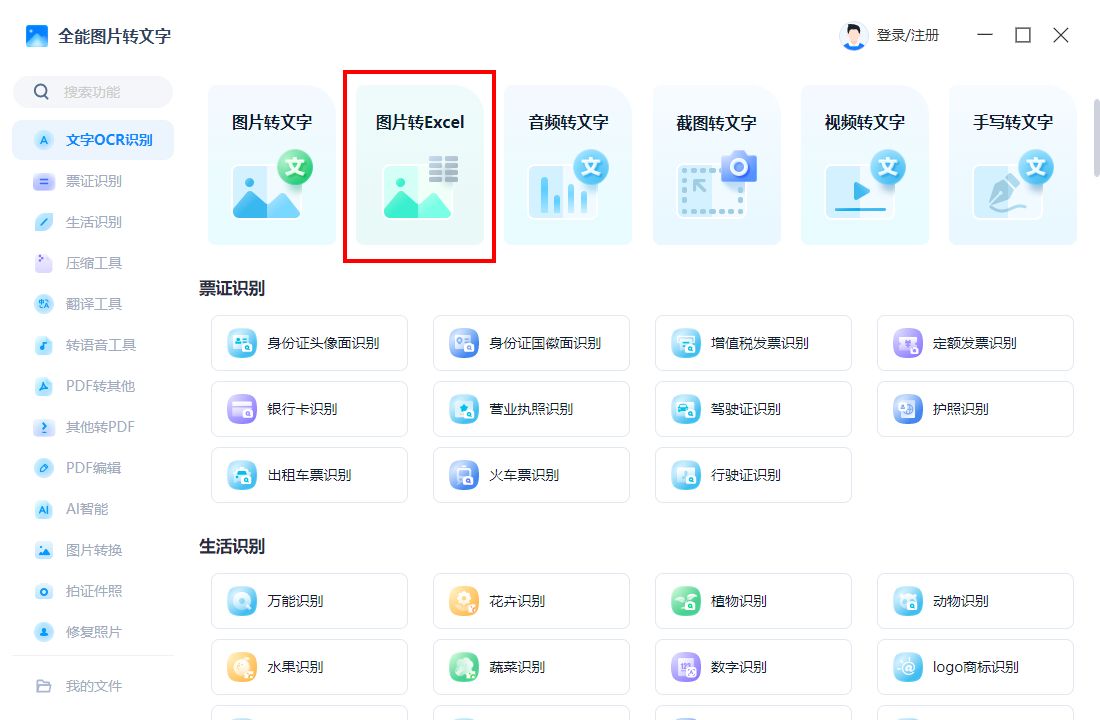
Task: Select 文字OCR识别 in the sidebar
Action: click(93, 140)
